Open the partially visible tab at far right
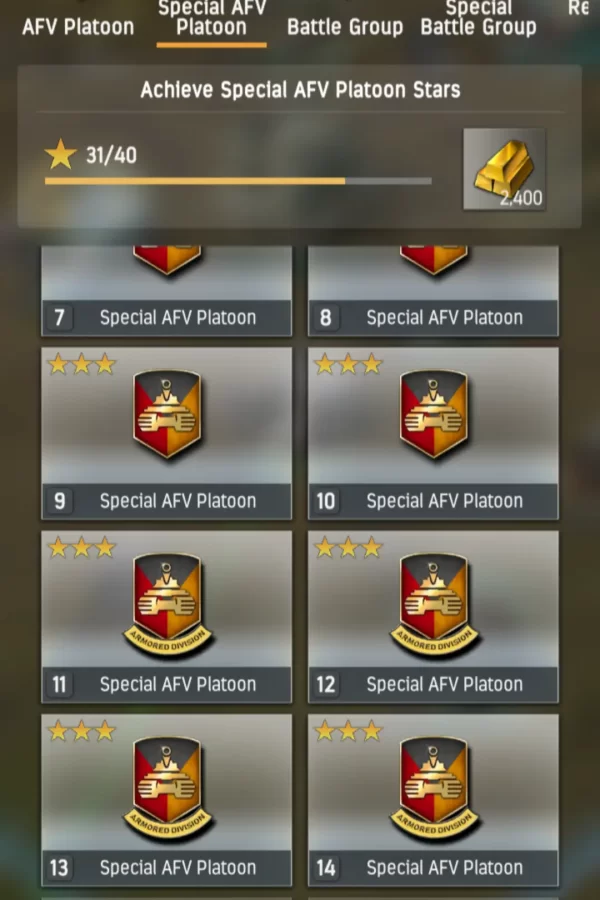 point(580,9)
